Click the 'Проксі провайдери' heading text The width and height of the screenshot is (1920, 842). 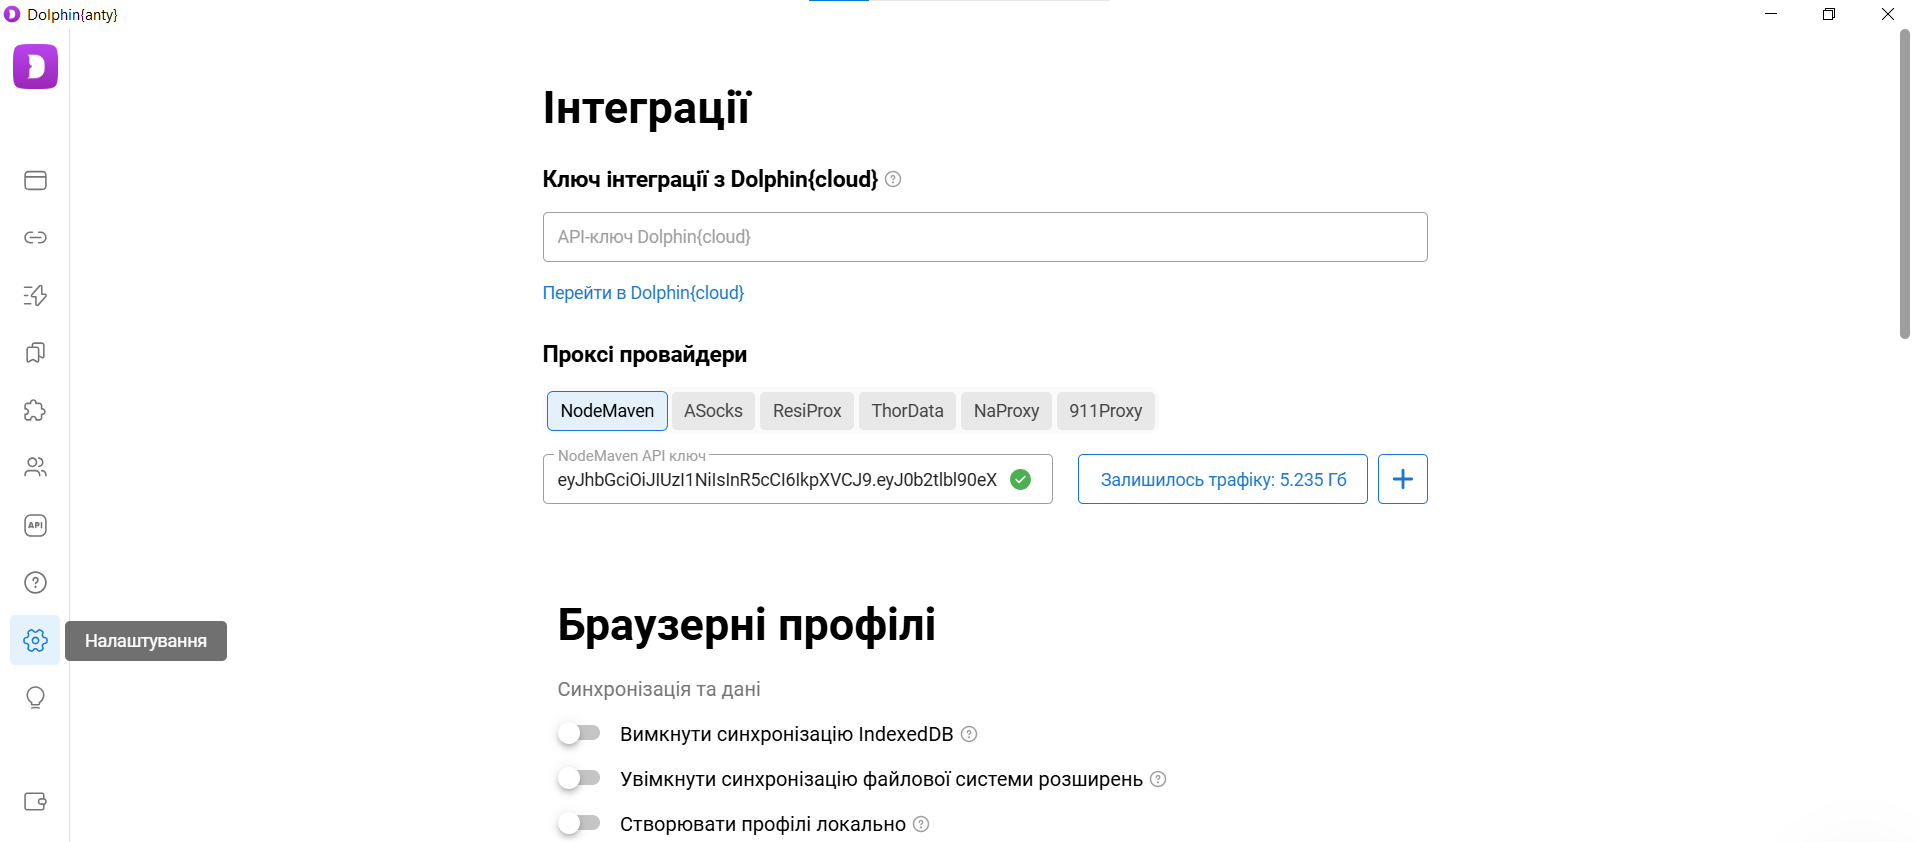[645, 355]
